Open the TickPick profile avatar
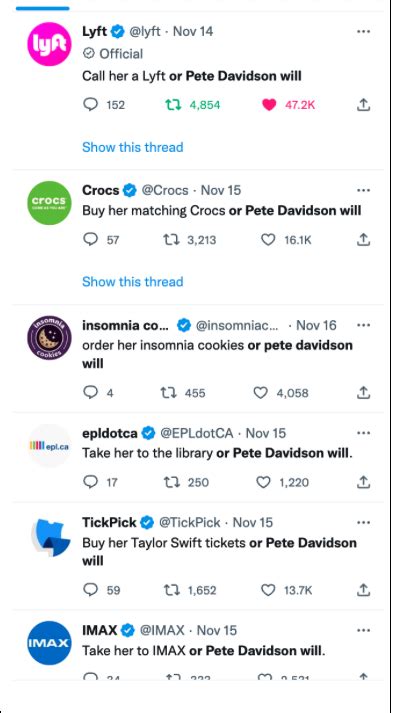Viewport: 393px width, 713px height. point(50,538)
